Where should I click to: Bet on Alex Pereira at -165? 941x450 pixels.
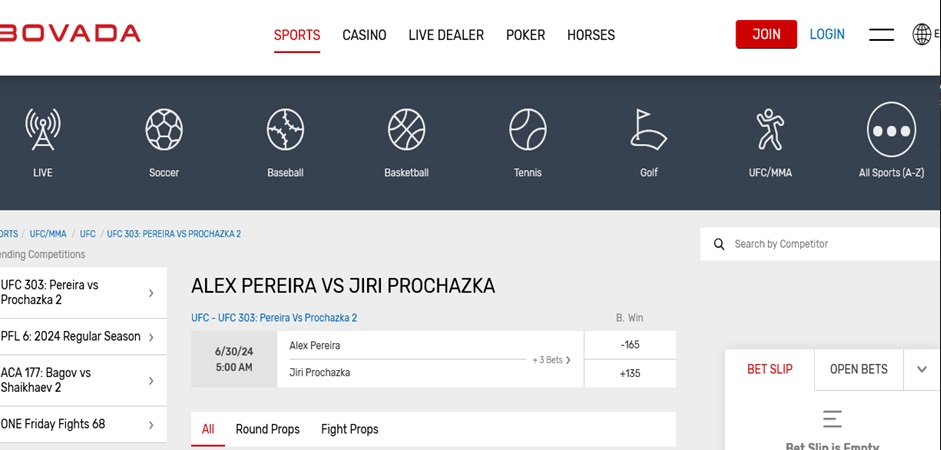click(x=630, y=345)
